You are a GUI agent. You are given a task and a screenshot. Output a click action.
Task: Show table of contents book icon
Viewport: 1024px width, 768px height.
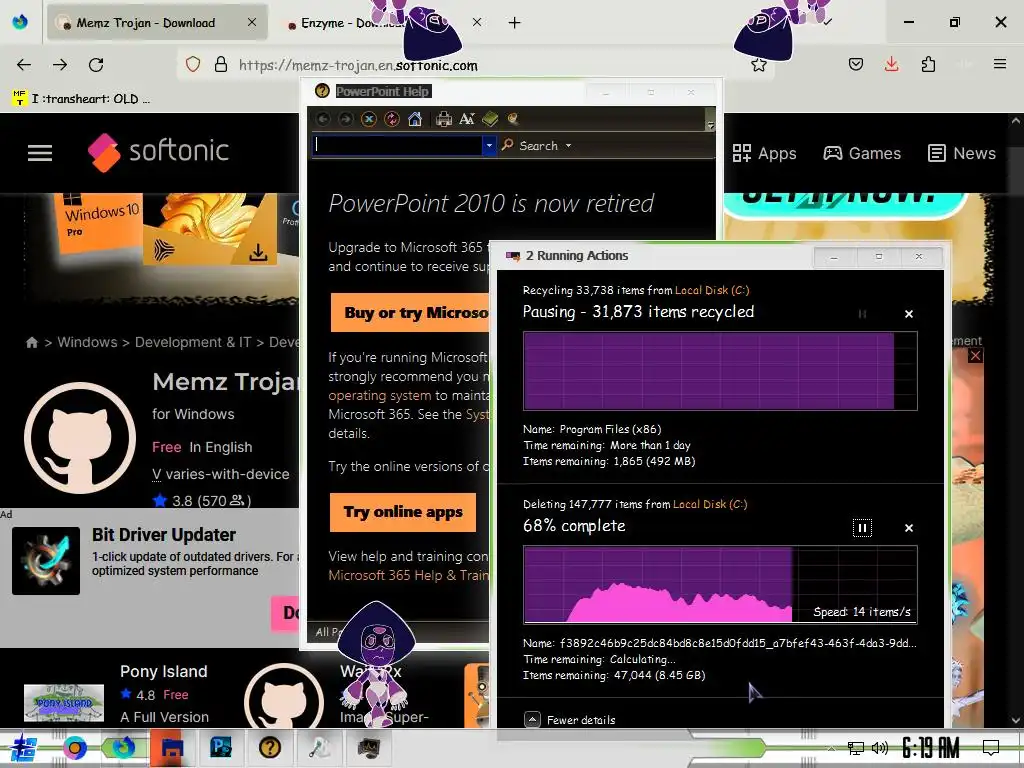tap(490, 119)
